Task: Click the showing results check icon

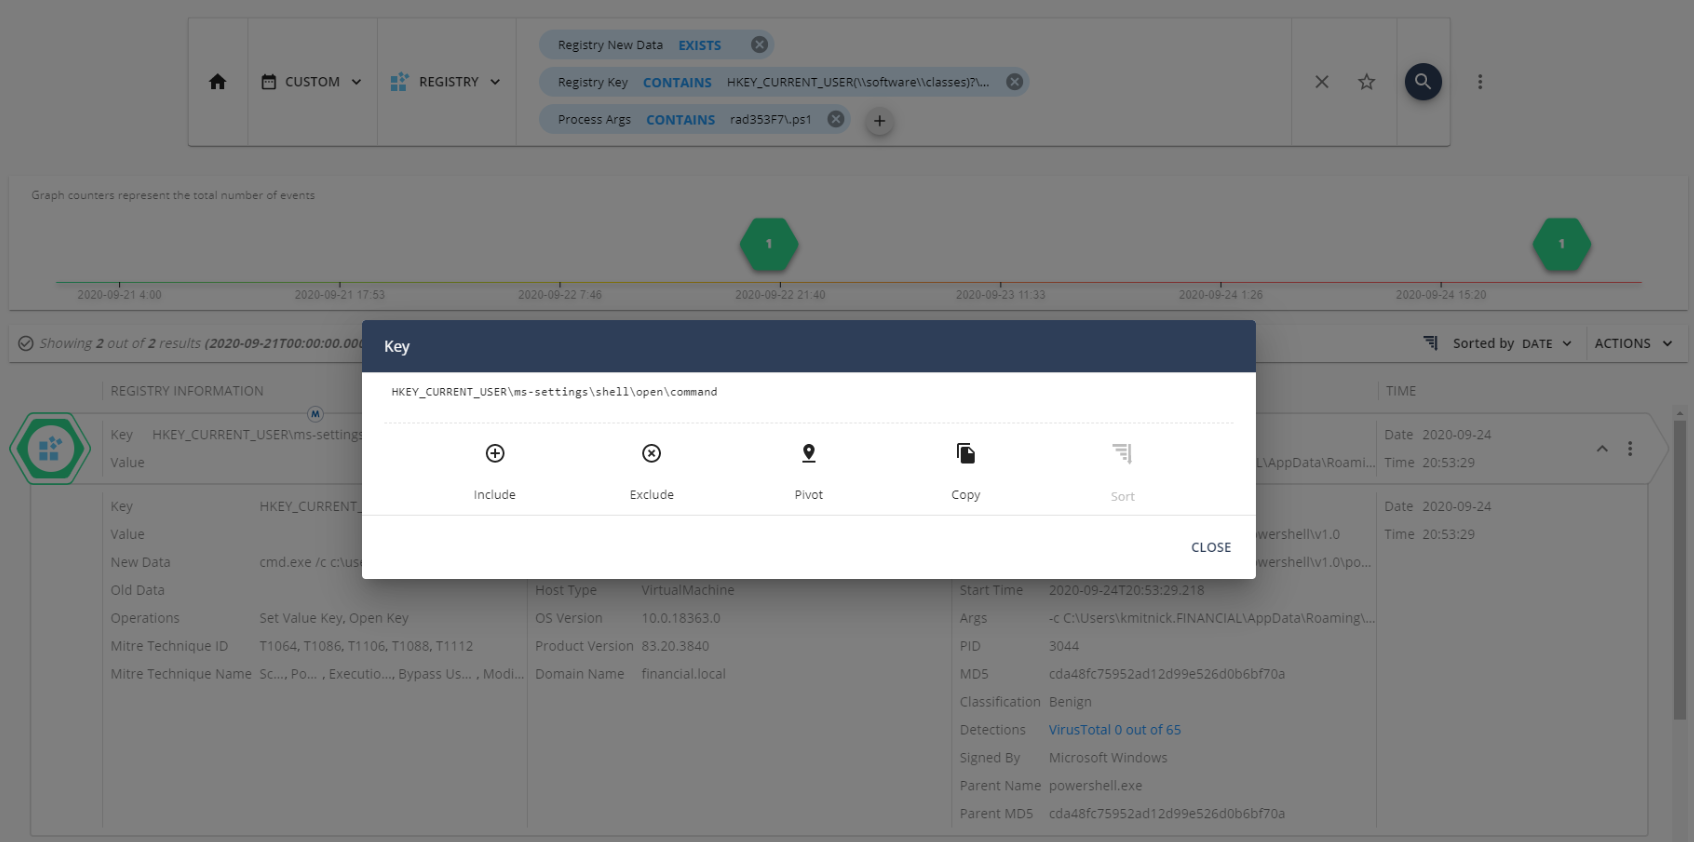Action: click(26, 343)
